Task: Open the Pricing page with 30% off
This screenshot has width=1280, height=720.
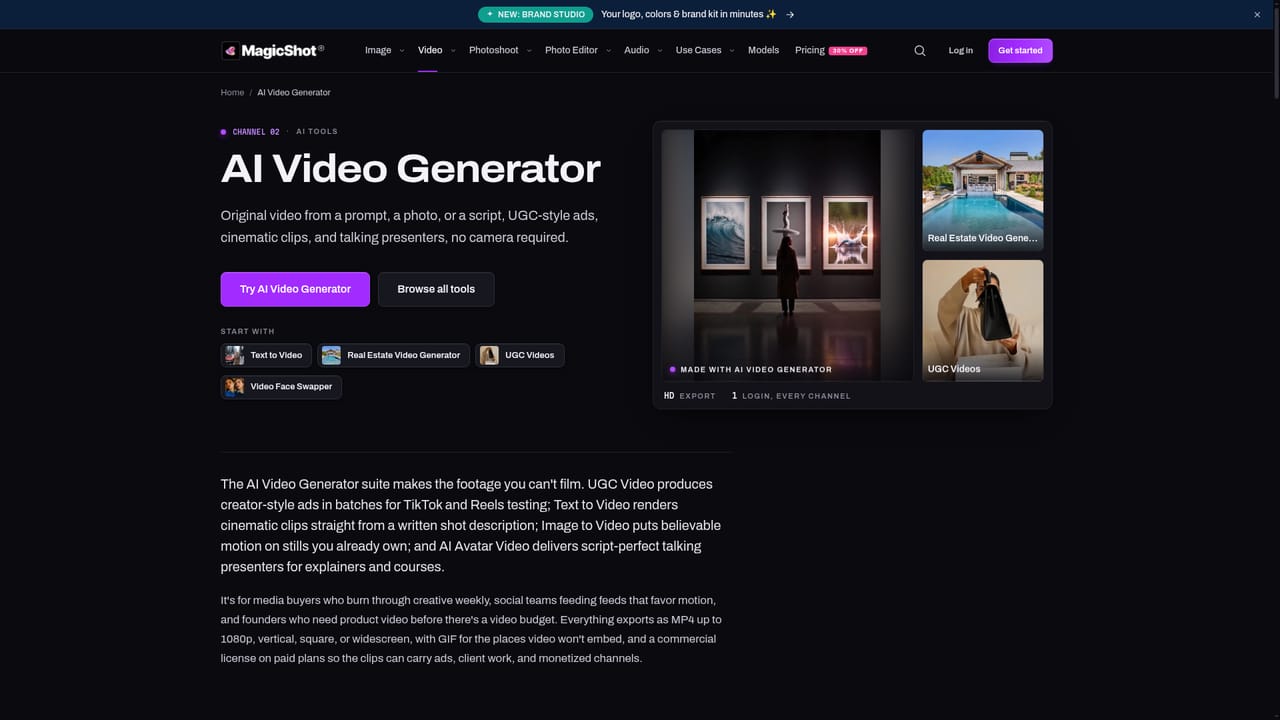Action: point(831,50)
